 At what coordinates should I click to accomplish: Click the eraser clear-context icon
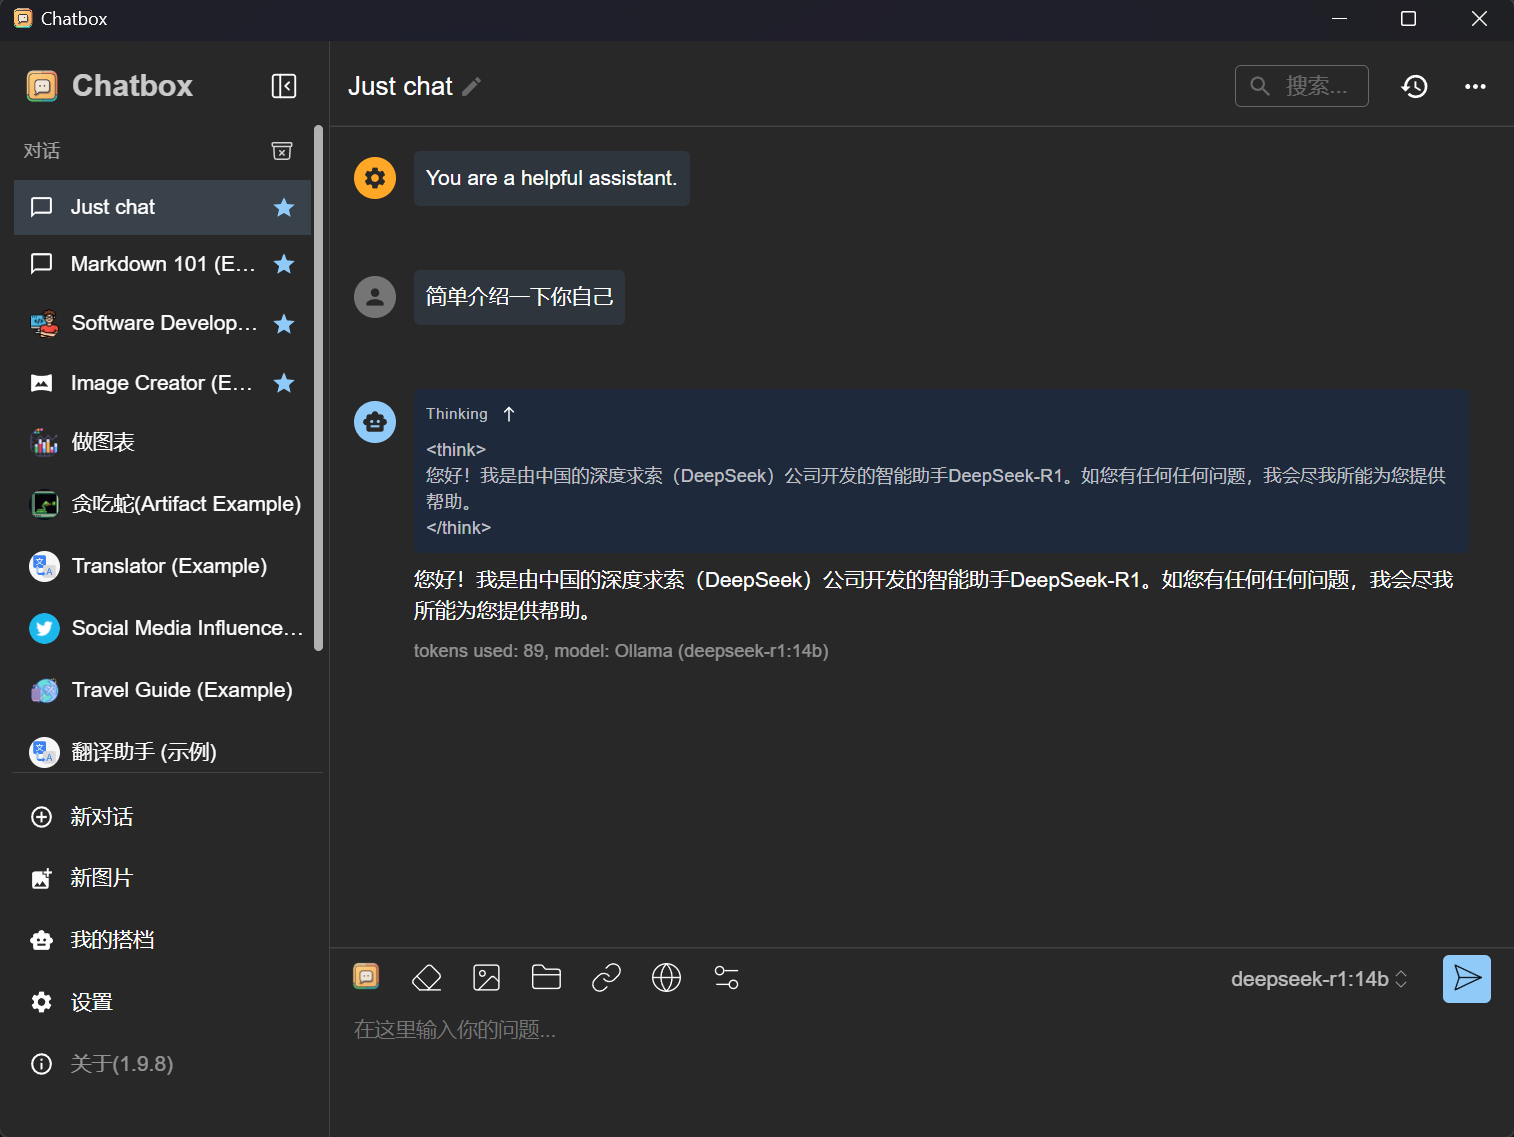pos(427,977)
